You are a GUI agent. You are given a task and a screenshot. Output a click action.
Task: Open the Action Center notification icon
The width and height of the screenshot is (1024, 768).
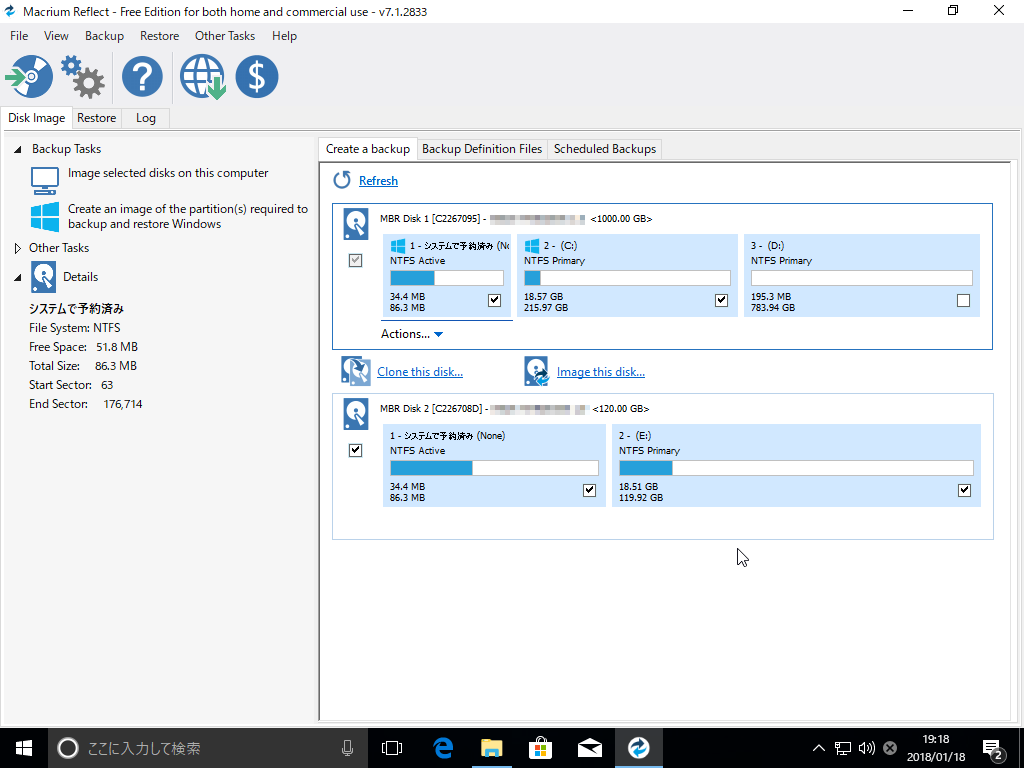click(993, 749)
